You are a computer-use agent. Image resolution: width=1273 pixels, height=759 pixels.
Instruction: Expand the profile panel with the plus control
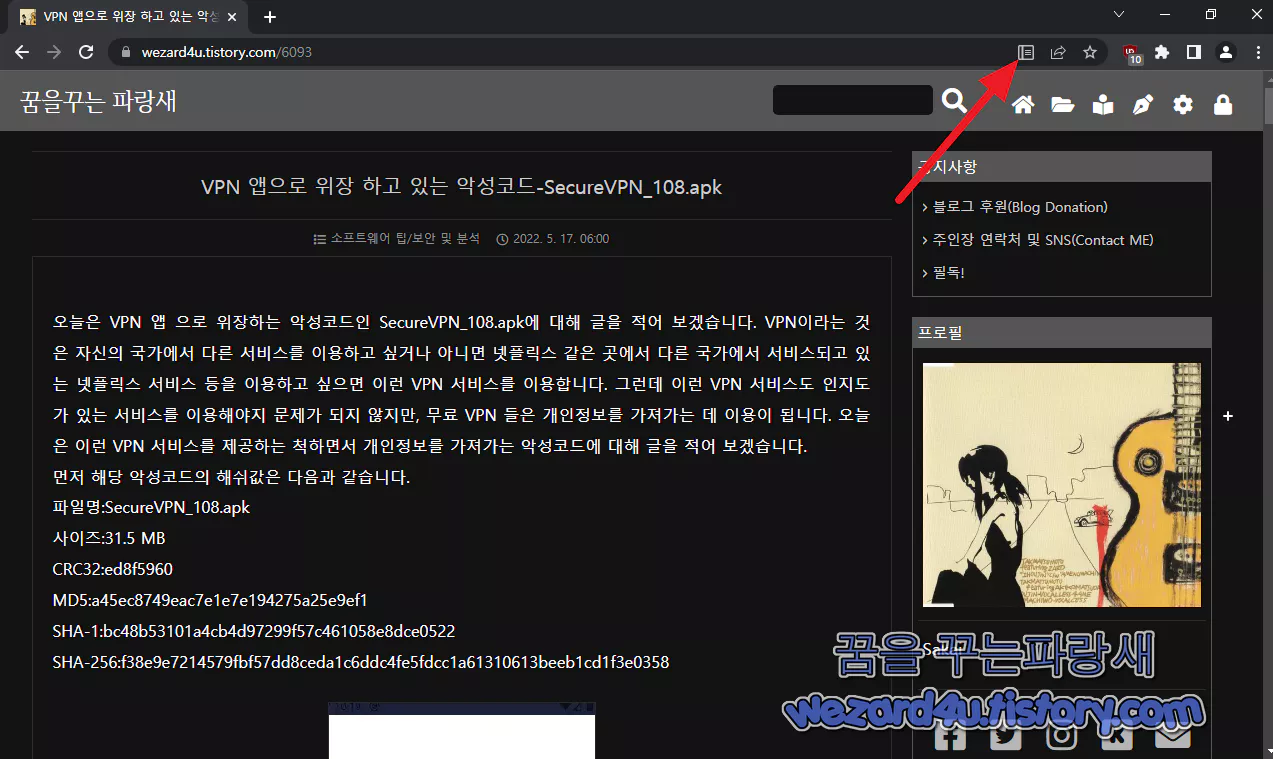pyautogui.click(x=1228, y=416)
